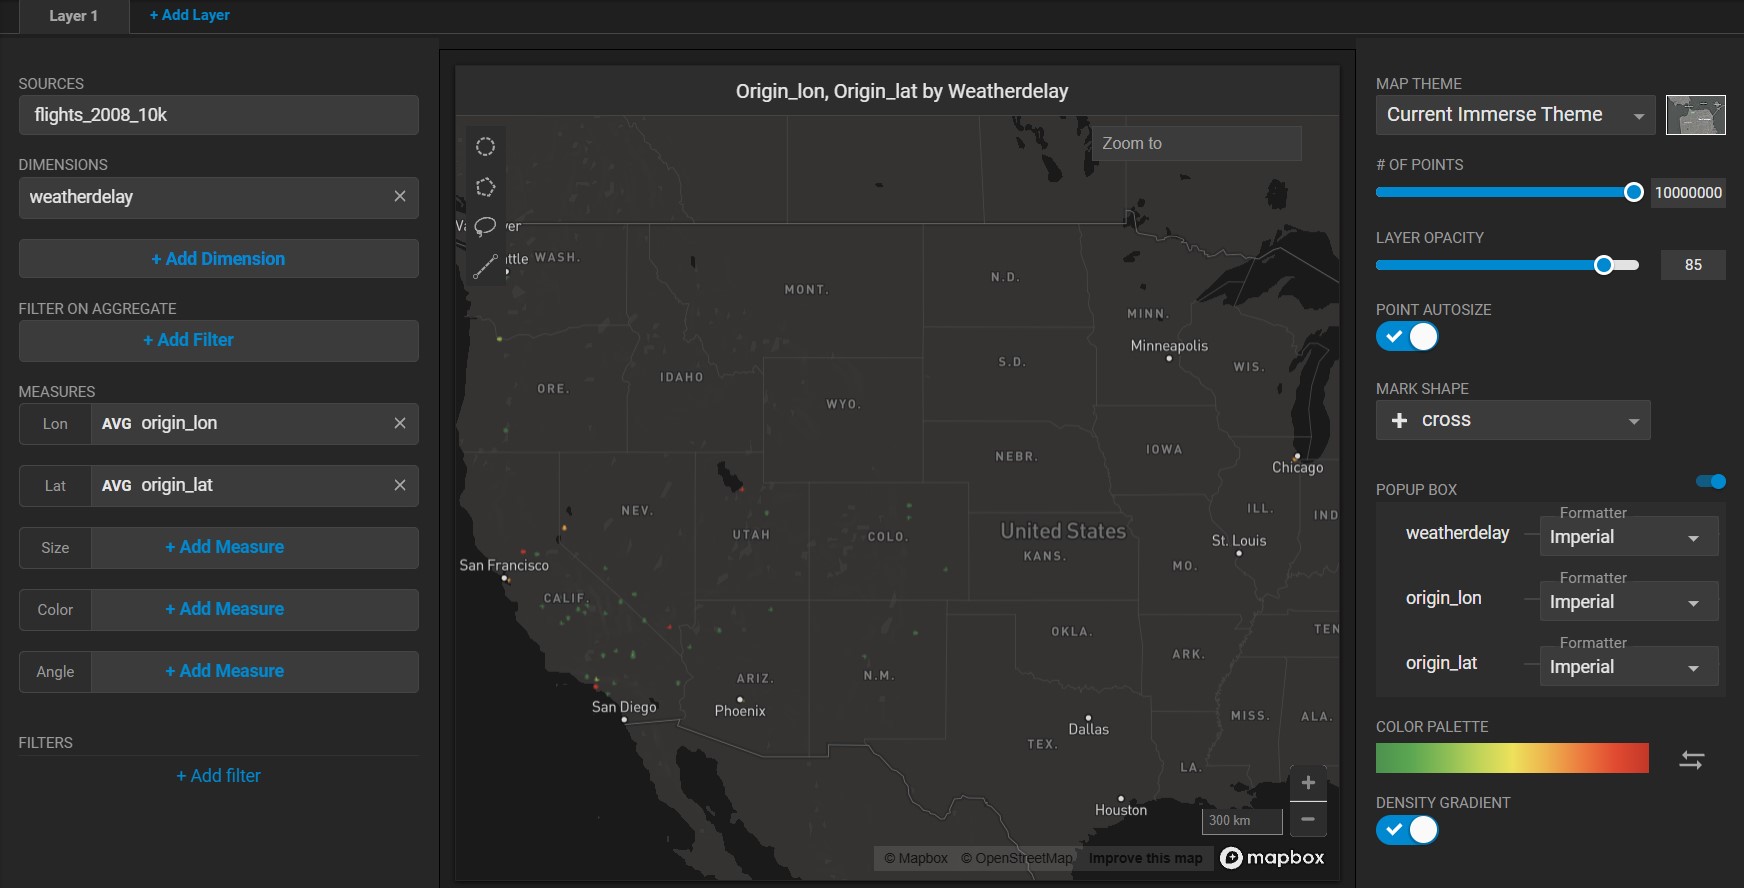This screenshot has width=1744, height=888.
Task: Open the weatherdelay Formatter dropdown
Action: 1627,537
